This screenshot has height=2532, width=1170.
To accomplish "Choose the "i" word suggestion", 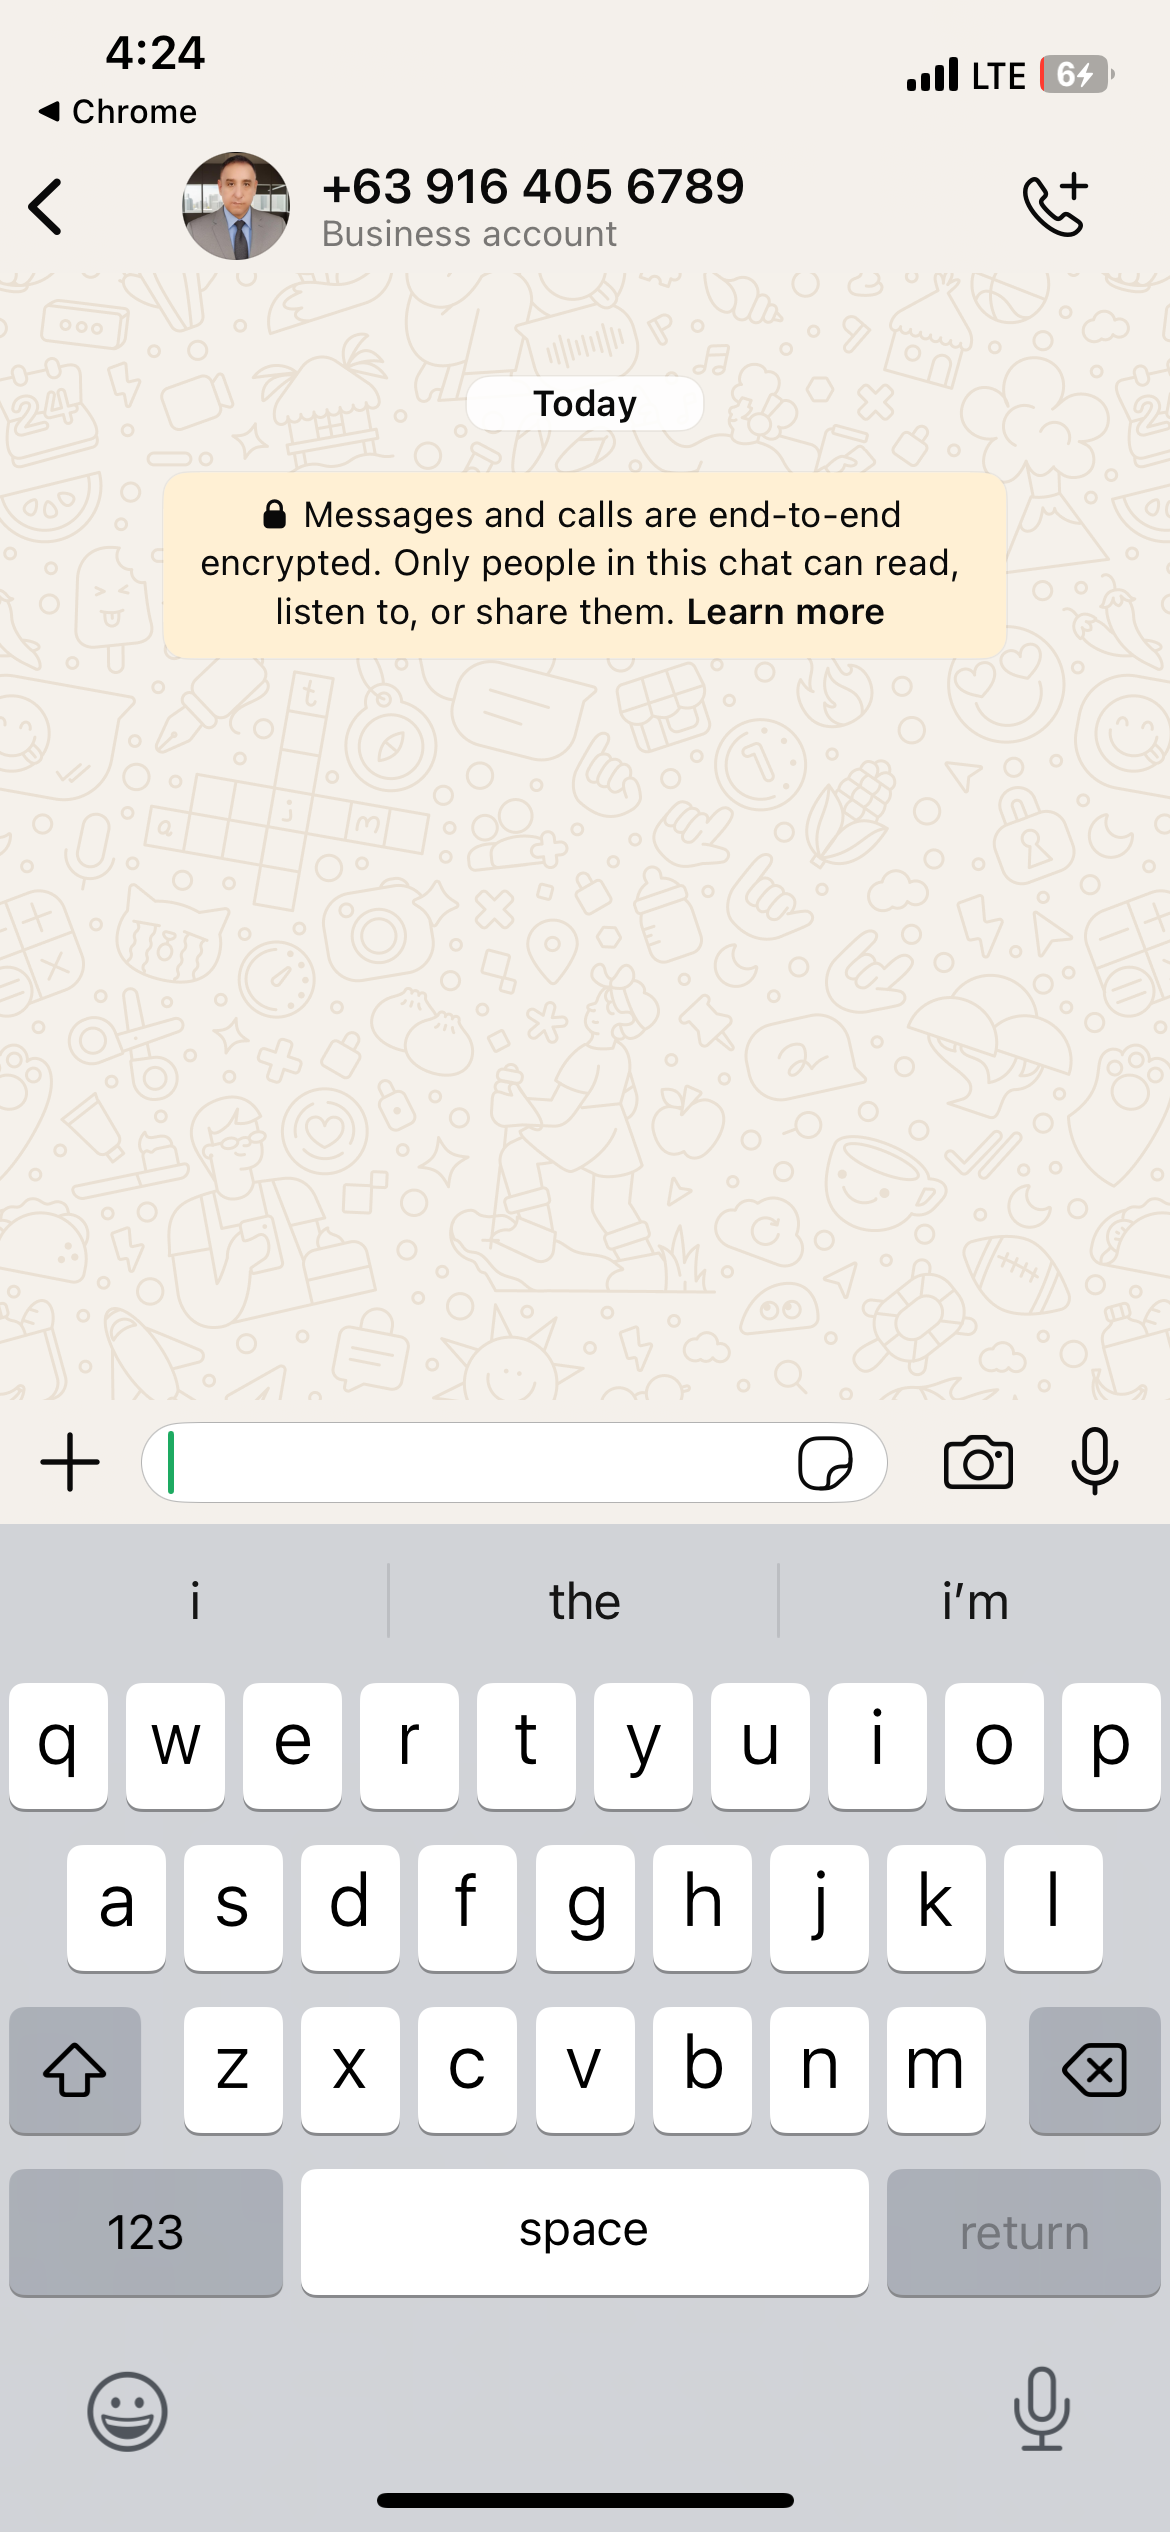I will coord(195,1601).
